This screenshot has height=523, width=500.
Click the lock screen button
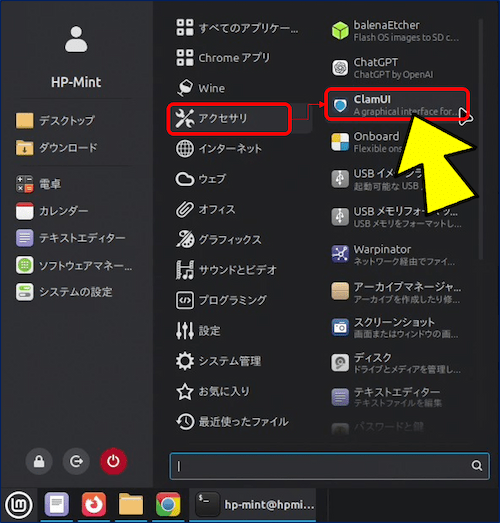point(39,462)
